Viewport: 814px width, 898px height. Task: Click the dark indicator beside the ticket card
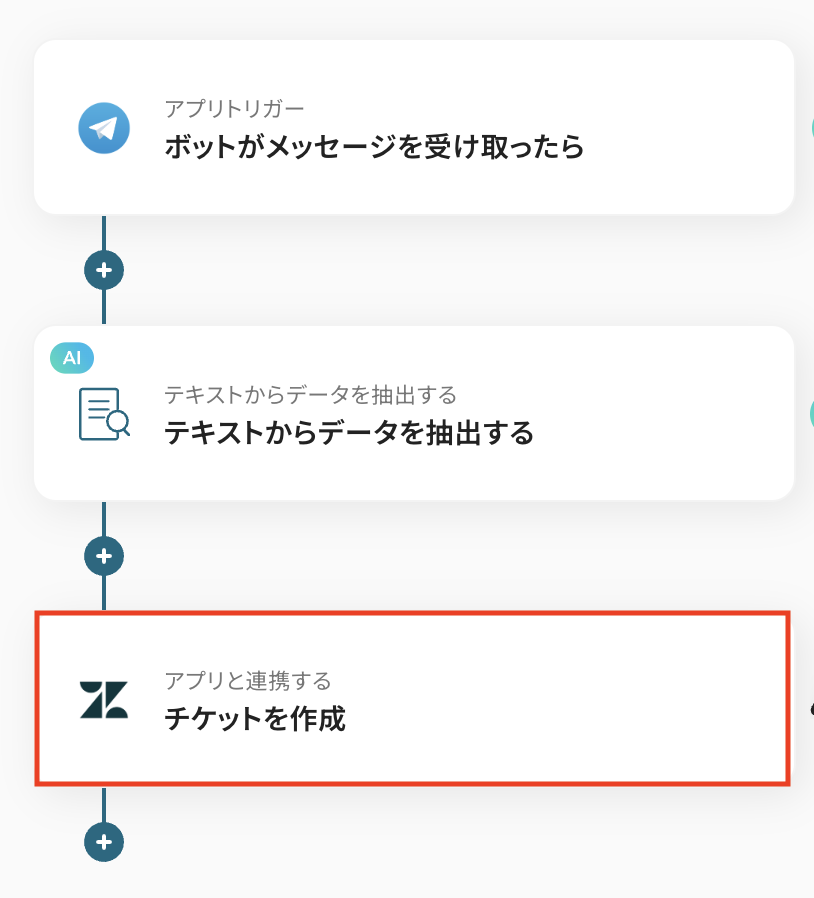coord(810,707)
